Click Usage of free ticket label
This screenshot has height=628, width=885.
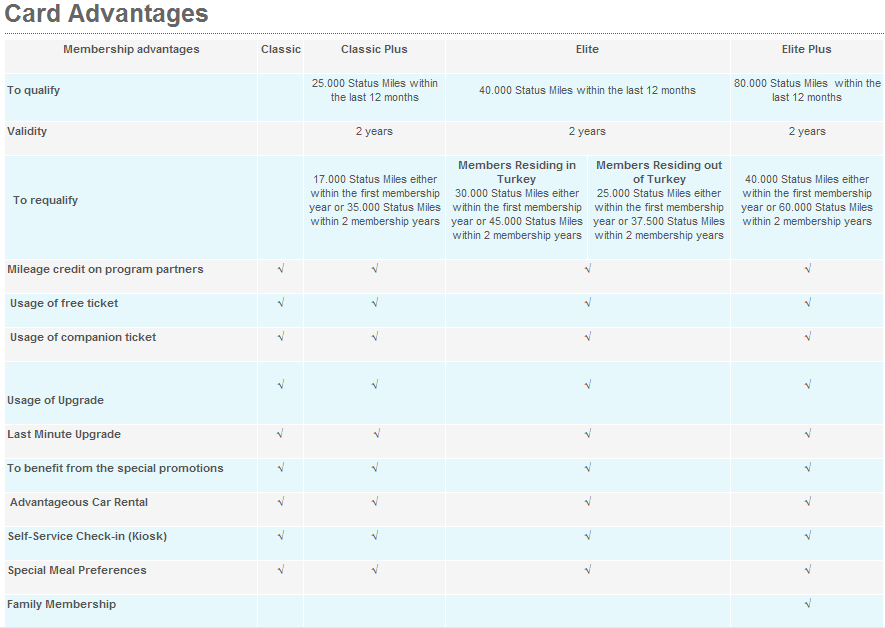click(64, 303)
